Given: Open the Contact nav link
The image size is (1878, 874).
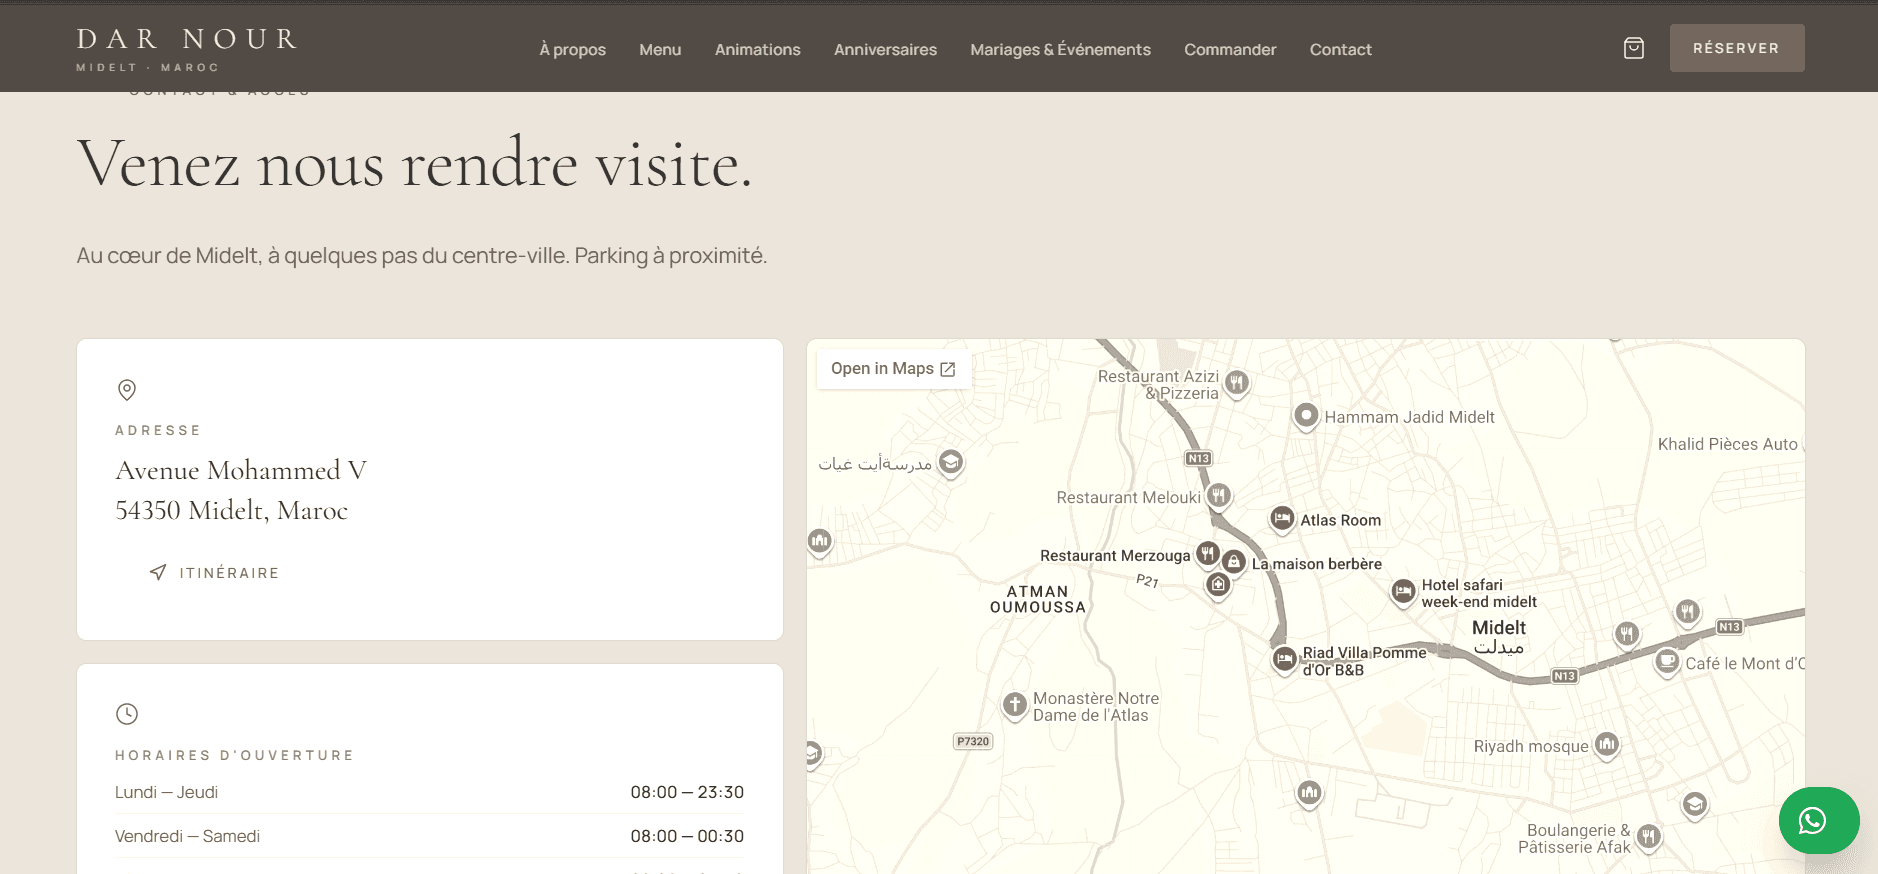Looking at the screenshot, I should tap(1341, 49).
